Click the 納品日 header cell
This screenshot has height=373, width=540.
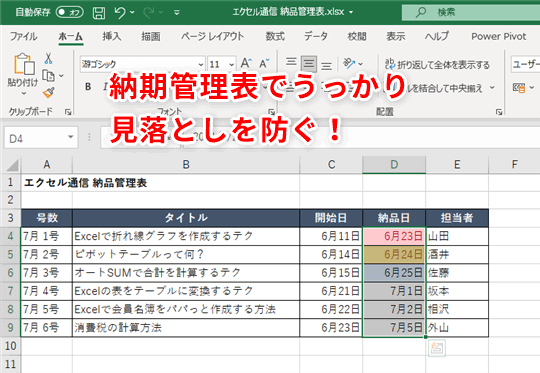394,218
